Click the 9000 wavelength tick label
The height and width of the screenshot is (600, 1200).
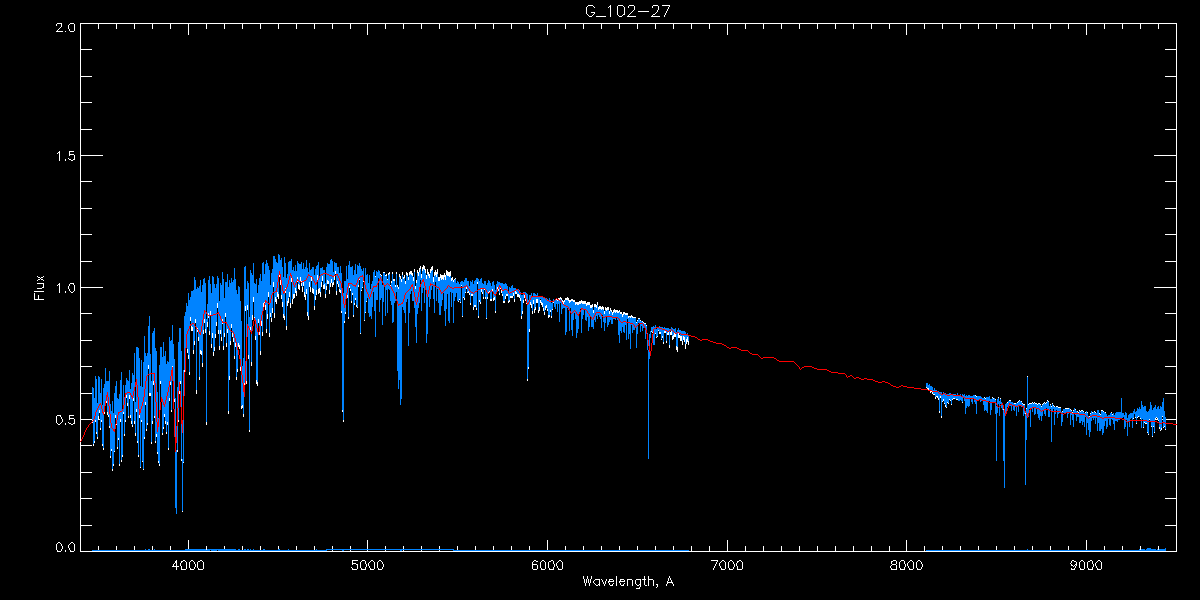pyautogui.click(x=1086, y=565)
